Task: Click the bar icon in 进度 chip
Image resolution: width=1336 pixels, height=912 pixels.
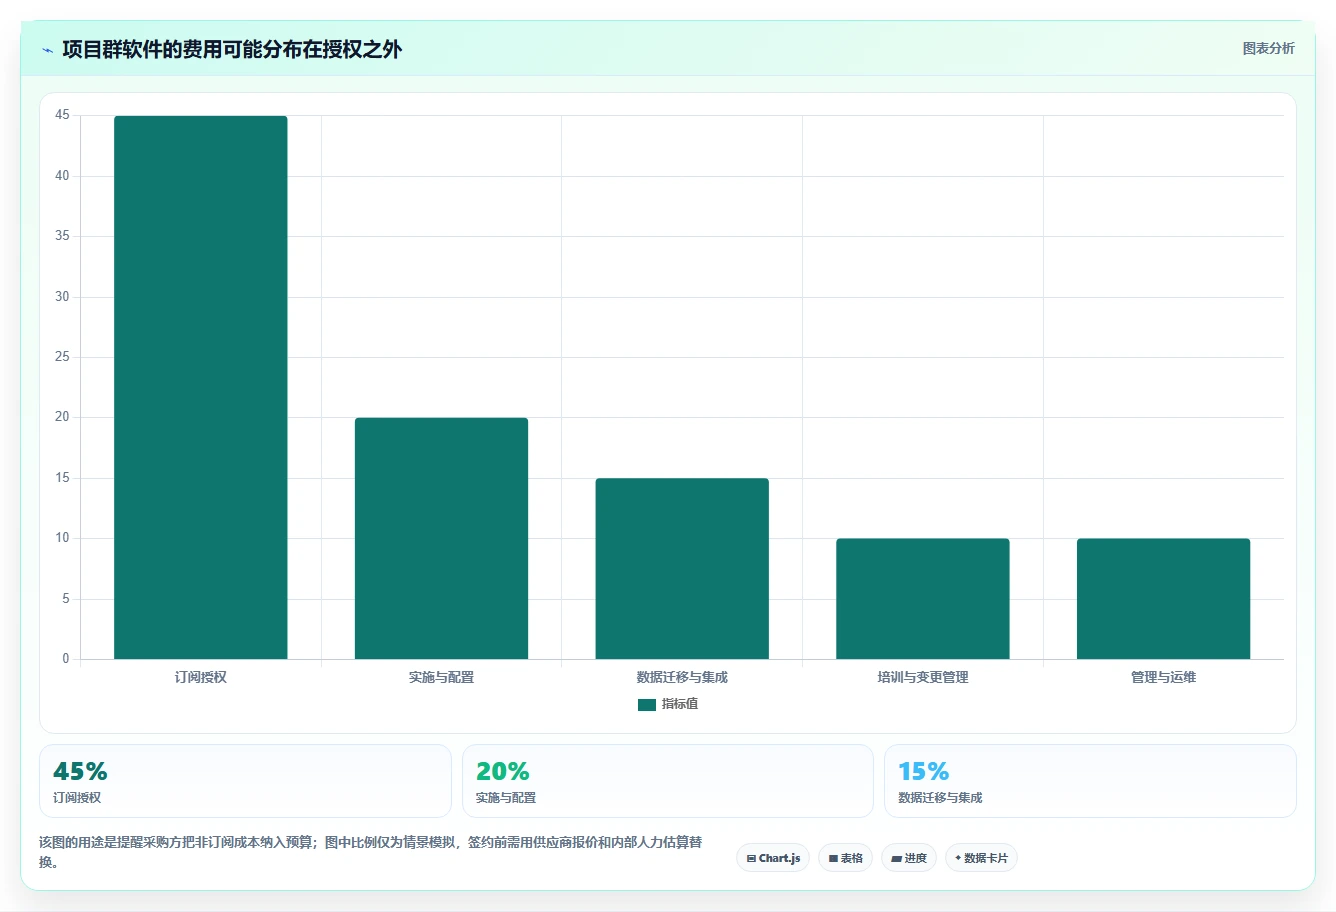Action: tap(896, 858)
